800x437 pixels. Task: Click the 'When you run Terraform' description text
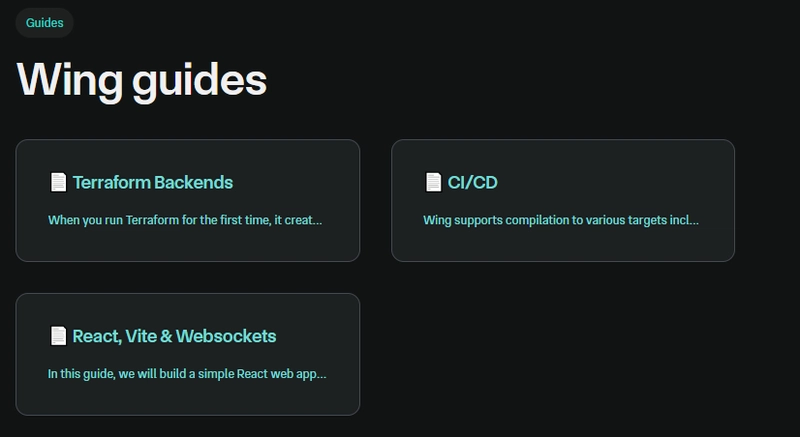tap(185, 220)
